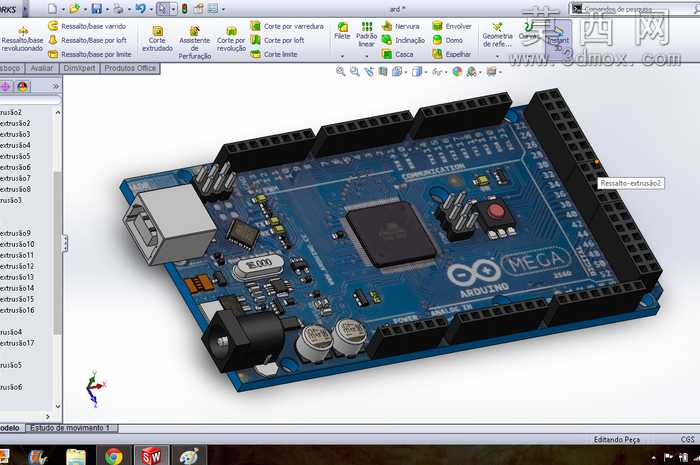This screenshot has height=465, width=700.
Task: Select extrusão10 in feature tree
Action: (x=17, y=244)
